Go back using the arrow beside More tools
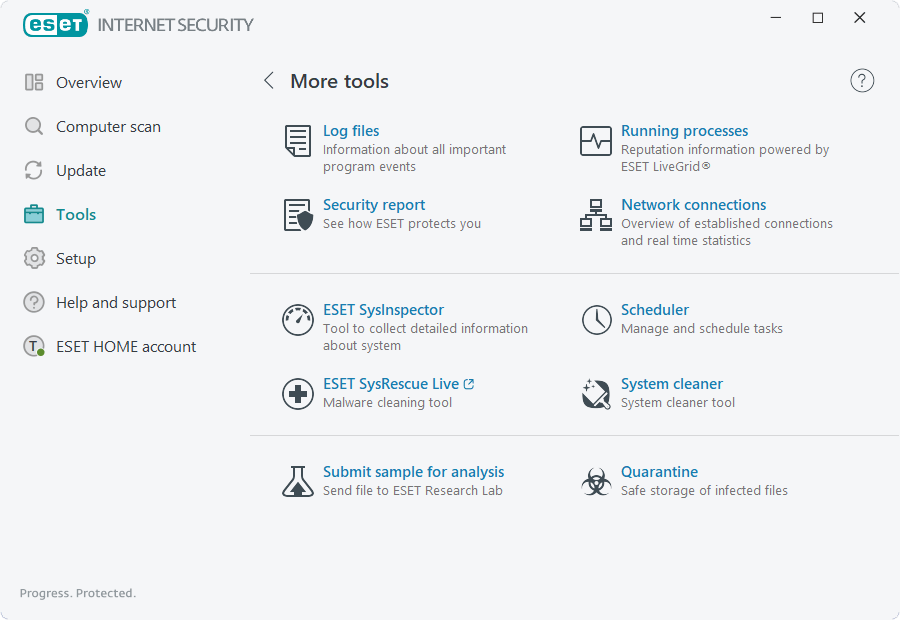 pyautogui.click(x=269, y=80)
